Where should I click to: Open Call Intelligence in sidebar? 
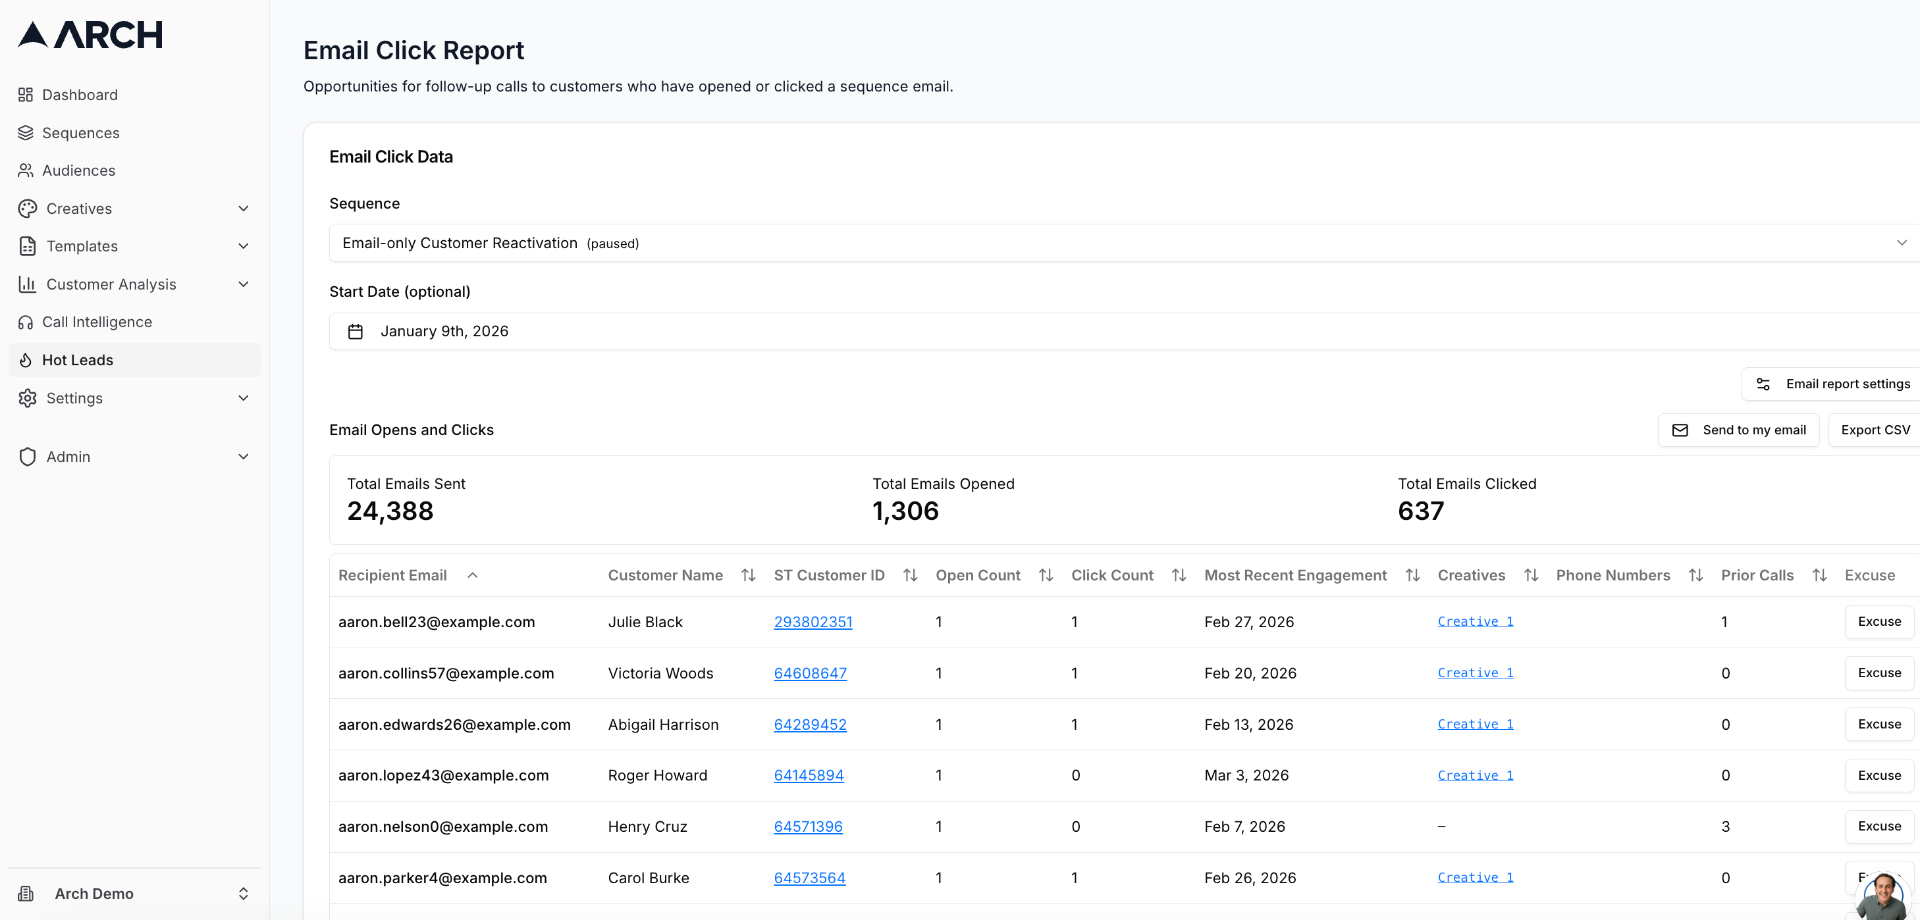(x=134, y=322)
